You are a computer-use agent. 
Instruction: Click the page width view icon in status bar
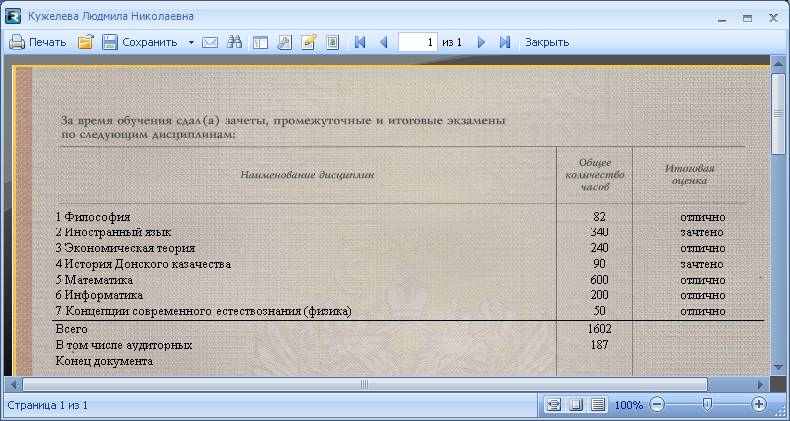point(554,404)
